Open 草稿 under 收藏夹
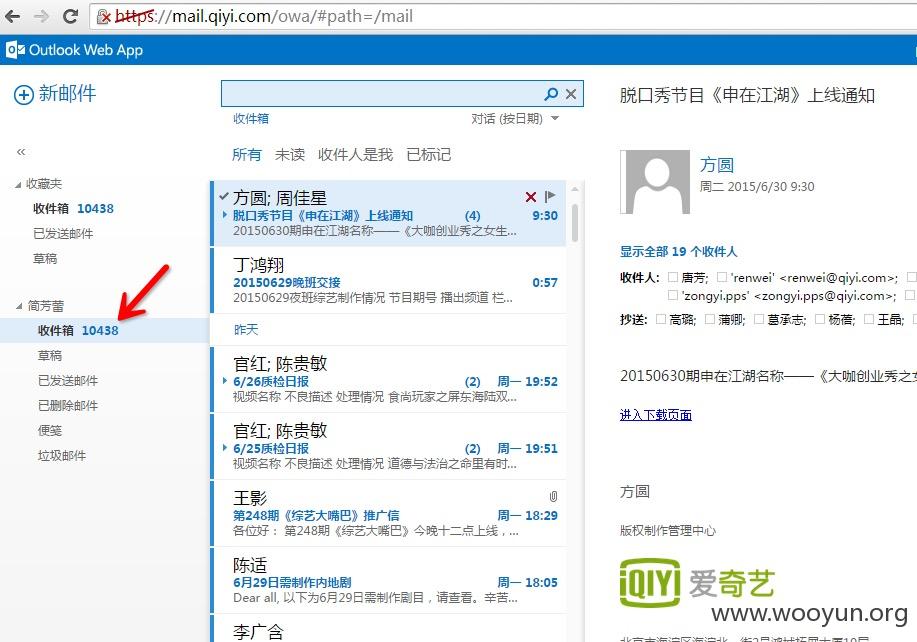This screenshot has width=917, height=642. pyautogui.click(x=45, y=258)
